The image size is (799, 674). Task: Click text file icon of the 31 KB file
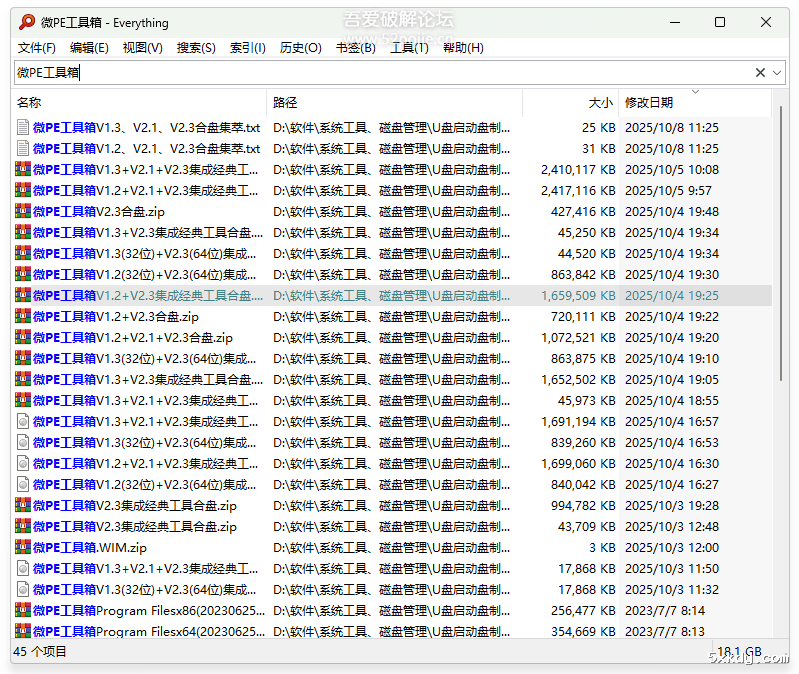(x=23, y=148)
